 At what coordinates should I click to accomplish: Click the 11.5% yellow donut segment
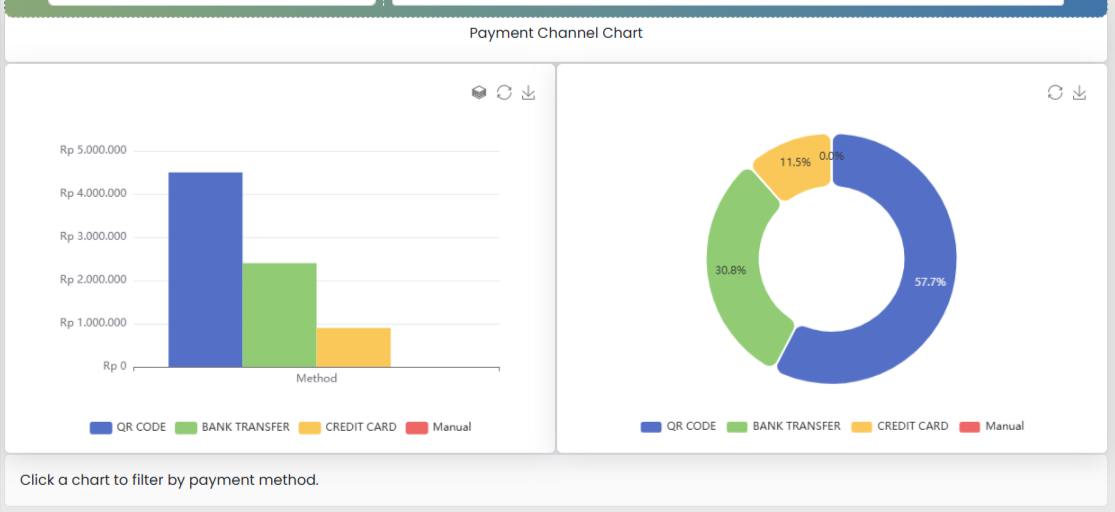(795, 165)
